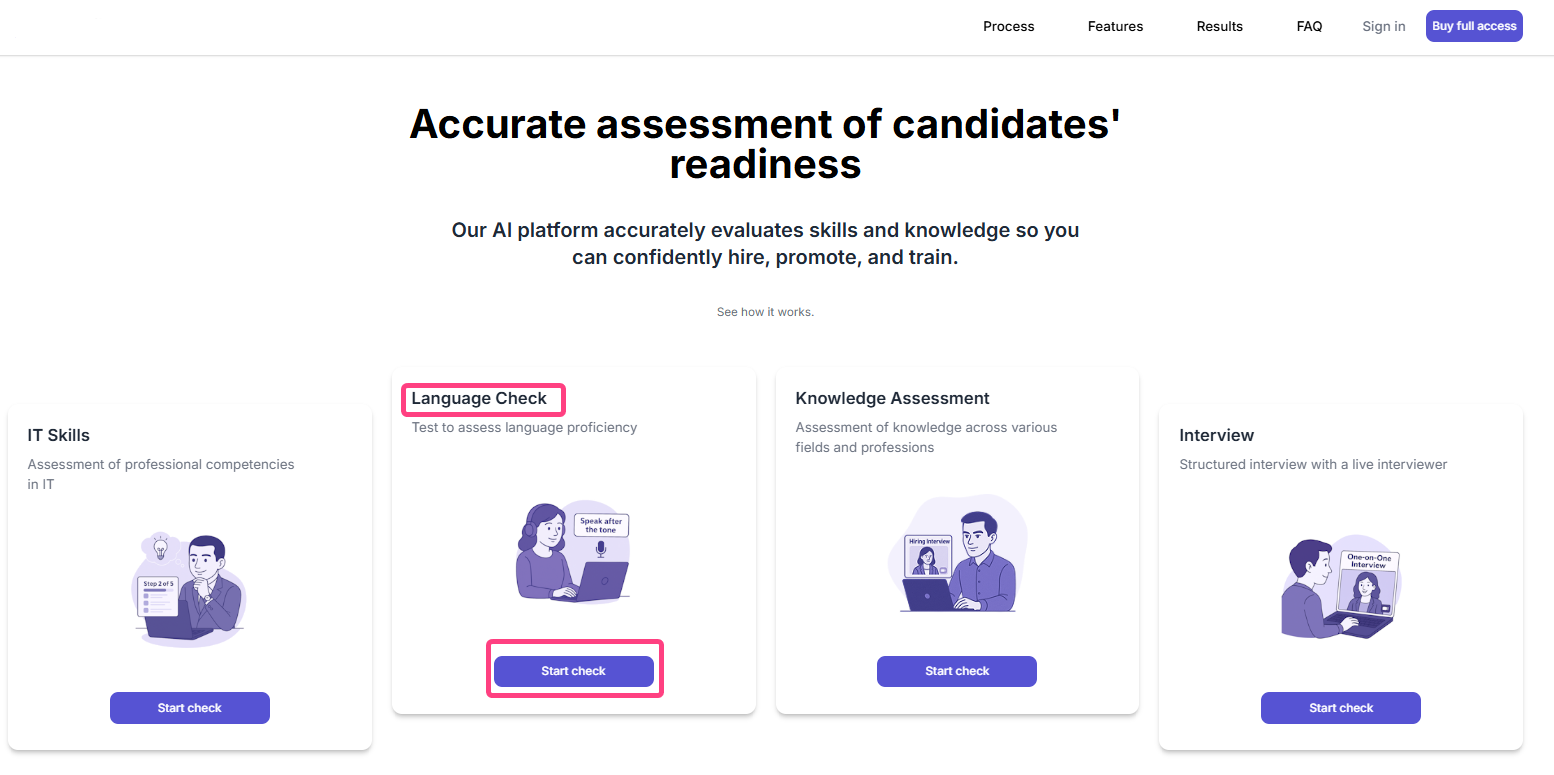Click the Interview card illustration
Viewport: 1554px width, 775px height.
(1341, 590)
